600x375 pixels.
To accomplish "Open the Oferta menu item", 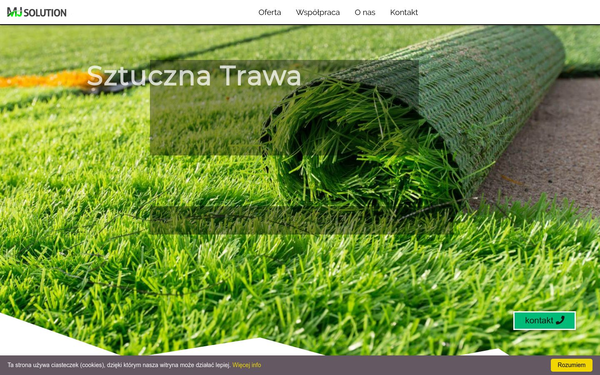I will (x=269, y=12).
